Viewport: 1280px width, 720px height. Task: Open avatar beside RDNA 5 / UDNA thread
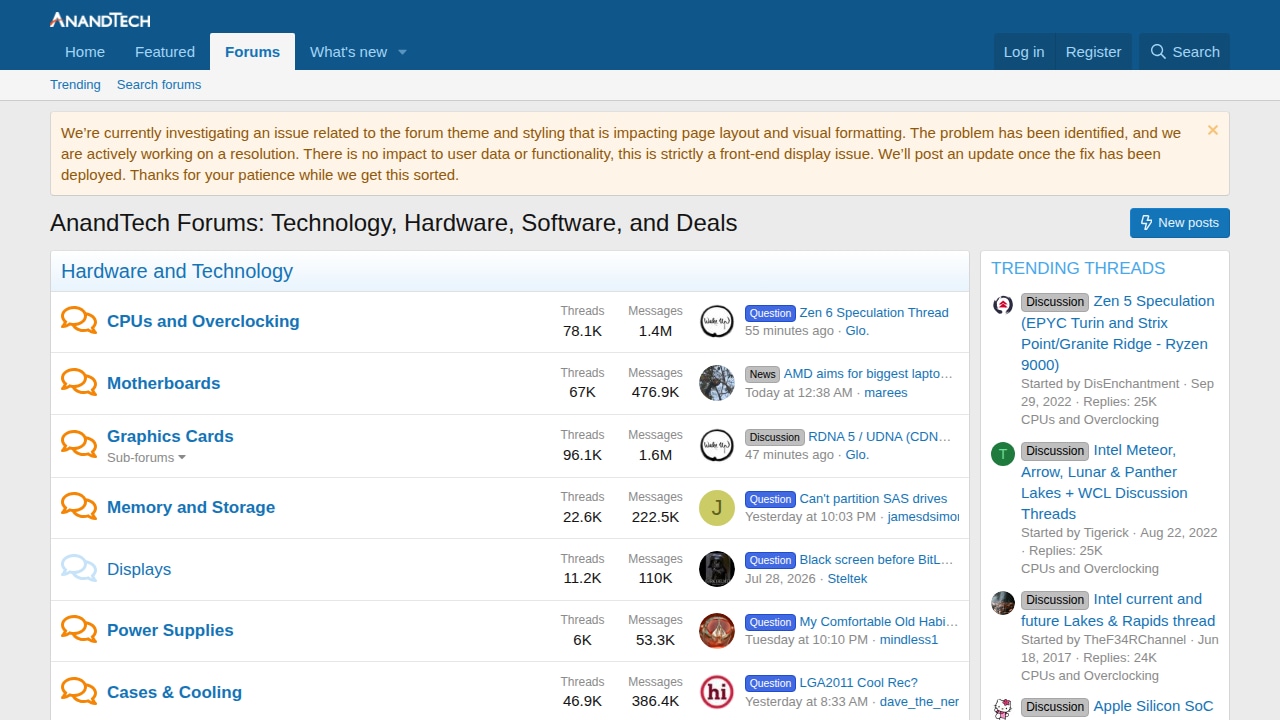pos(717,445)
